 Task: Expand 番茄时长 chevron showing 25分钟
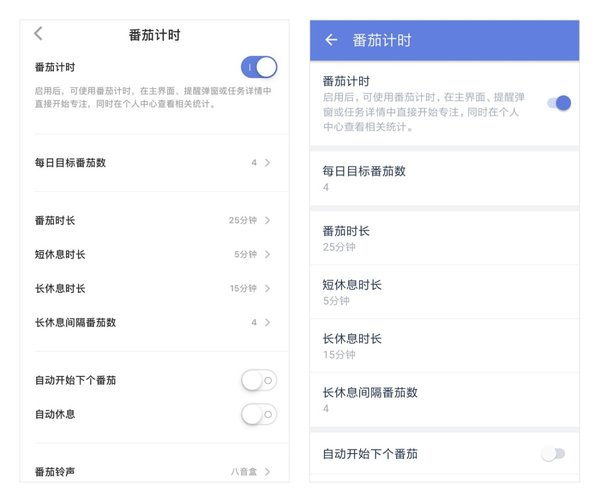pos(268,220)
